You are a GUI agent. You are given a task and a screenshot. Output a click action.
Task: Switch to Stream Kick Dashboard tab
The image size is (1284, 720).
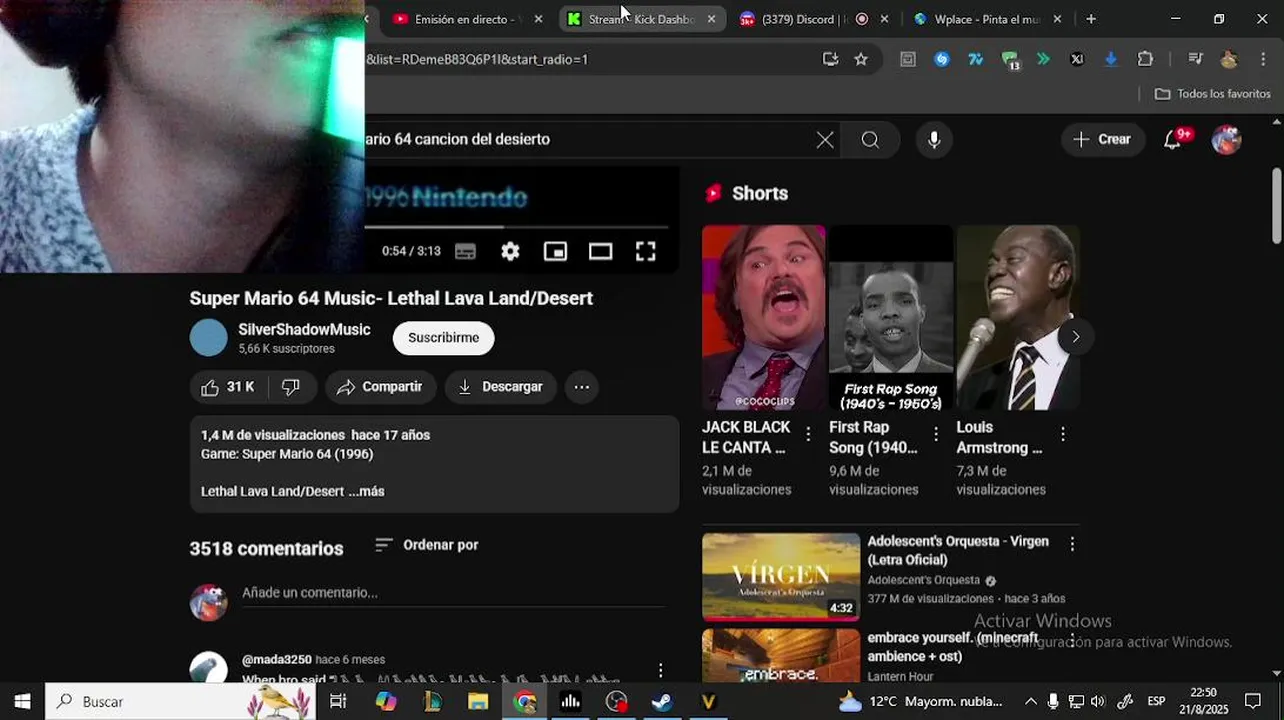tap(642, 19)
